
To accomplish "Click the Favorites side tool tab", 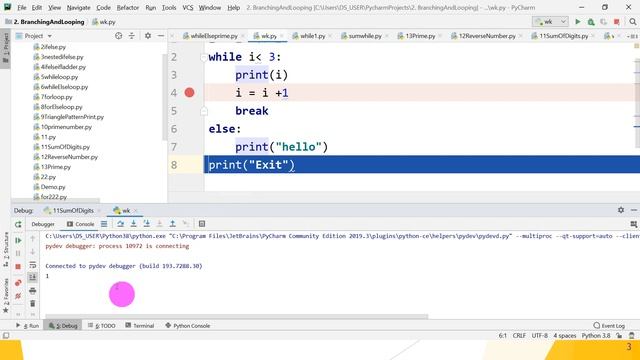I will point(6,295).
